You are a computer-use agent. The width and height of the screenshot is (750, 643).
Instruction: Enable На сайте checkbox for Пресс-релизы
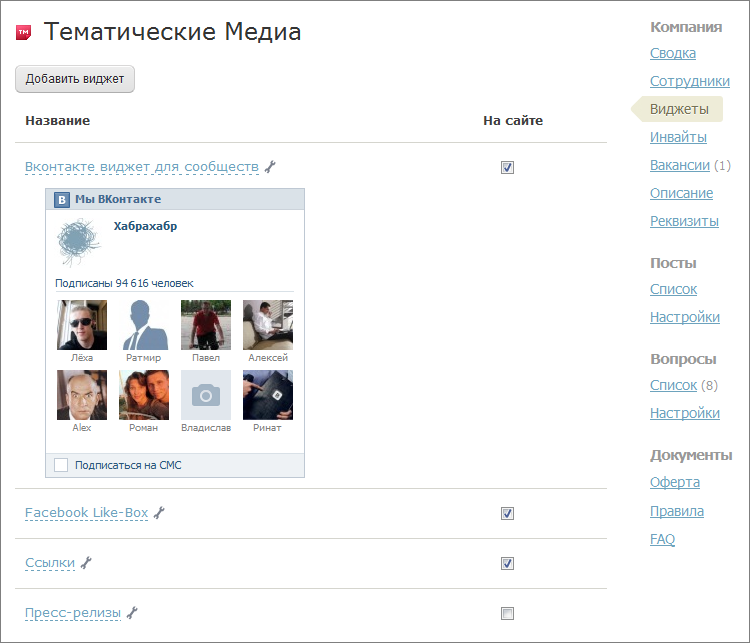point(507,613)
